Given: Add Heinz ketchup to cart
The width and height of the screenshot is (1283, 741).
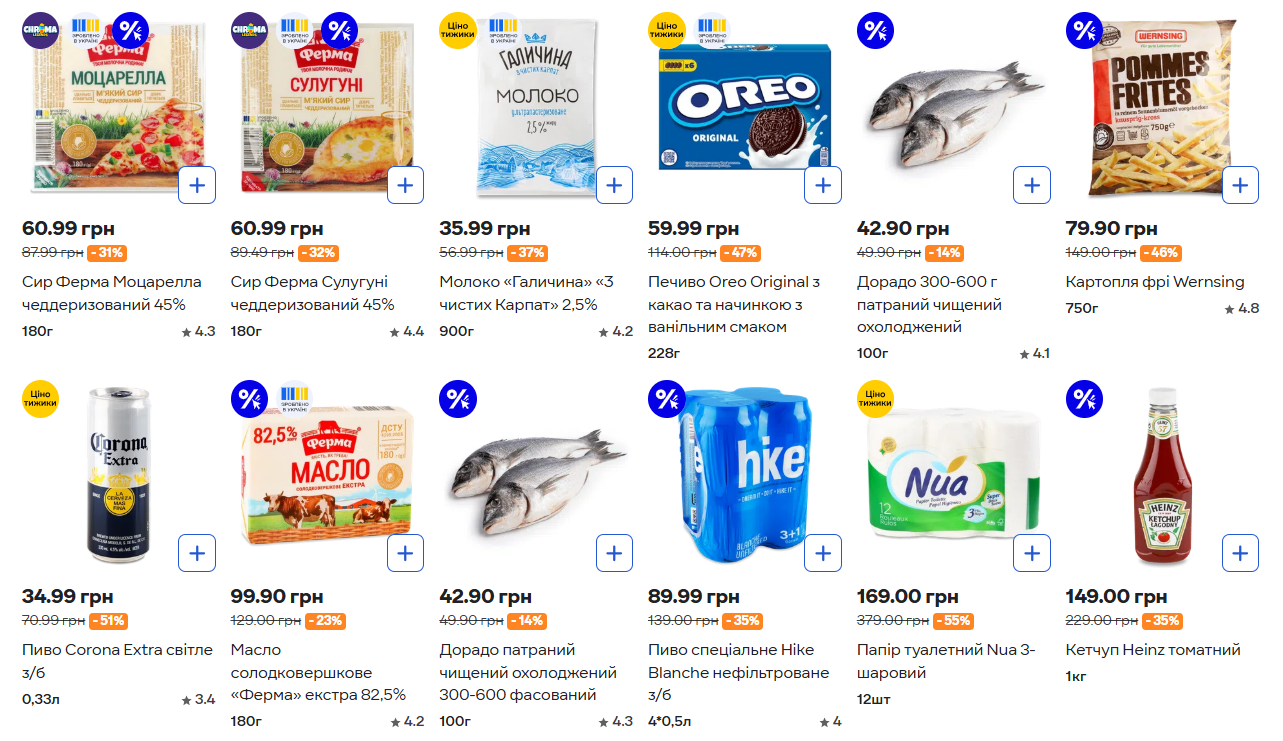Looking at the screenshot, I should 1240,553.
